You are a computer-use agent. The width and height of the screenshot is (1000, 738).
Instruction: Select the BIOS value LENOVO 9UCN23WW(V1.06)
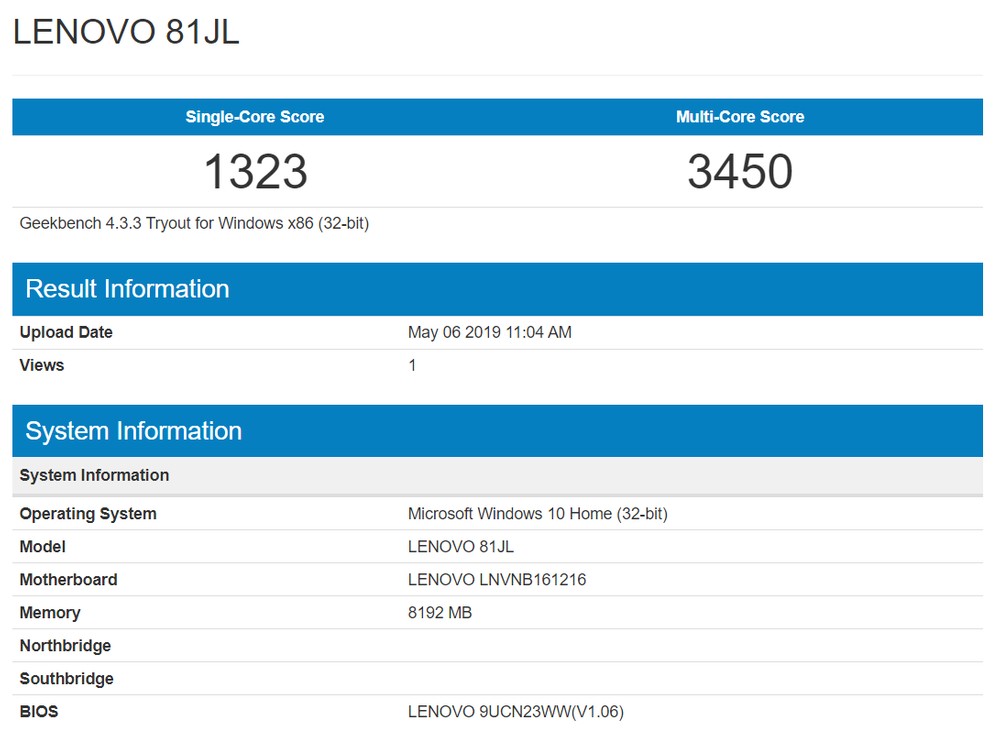click(x=515, y=712)
